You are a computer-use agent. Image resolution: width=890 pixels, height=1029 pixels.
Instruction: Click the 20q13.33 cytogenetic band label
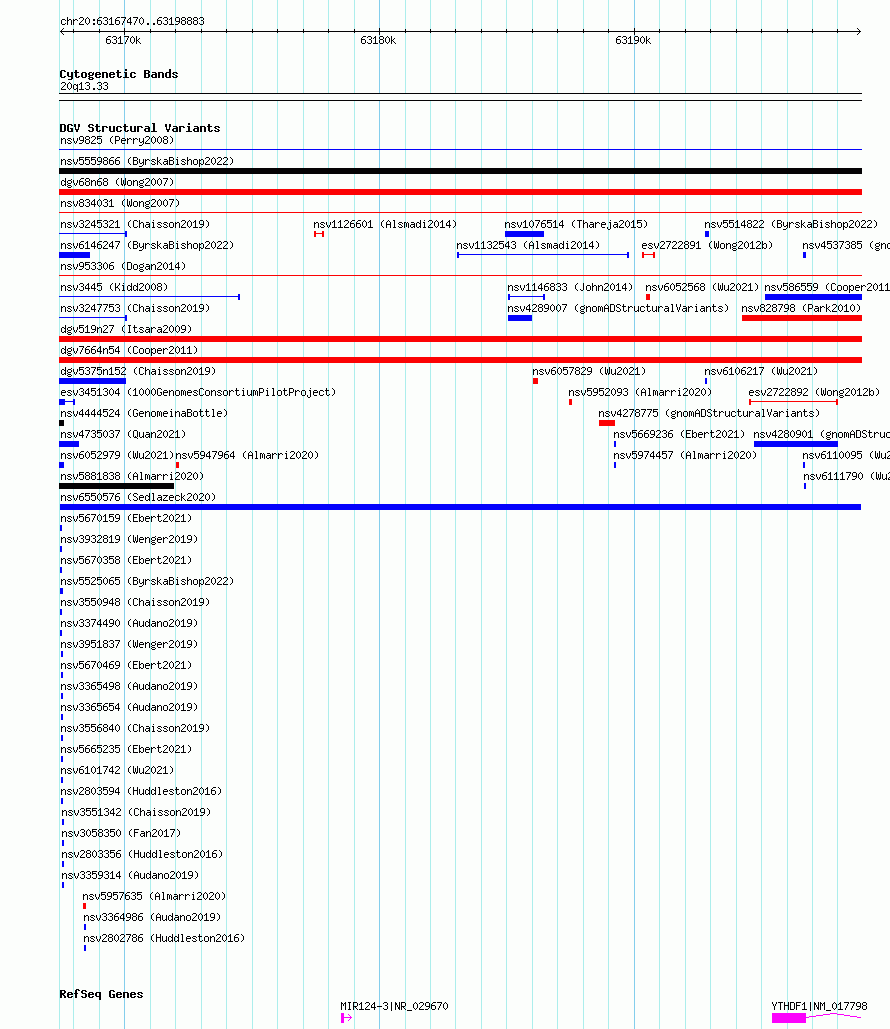[x=84, y=87]
